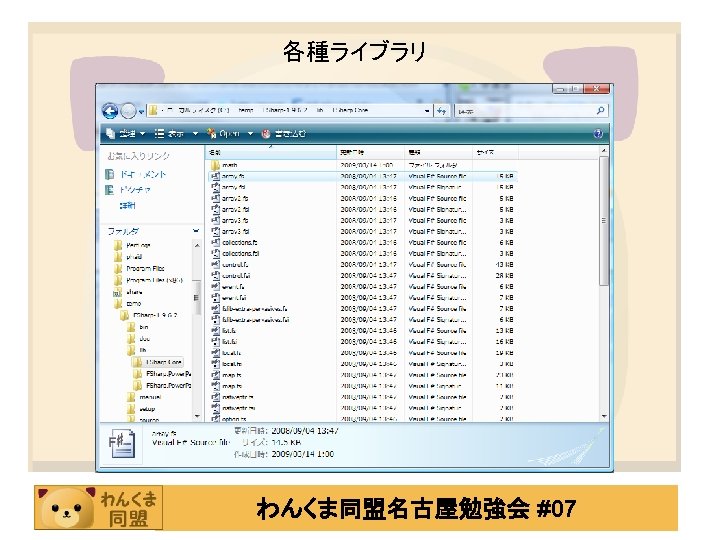Open Help with the blue question mark icon
The height and width of the screenshot is (540, 720).
(598, 134)
